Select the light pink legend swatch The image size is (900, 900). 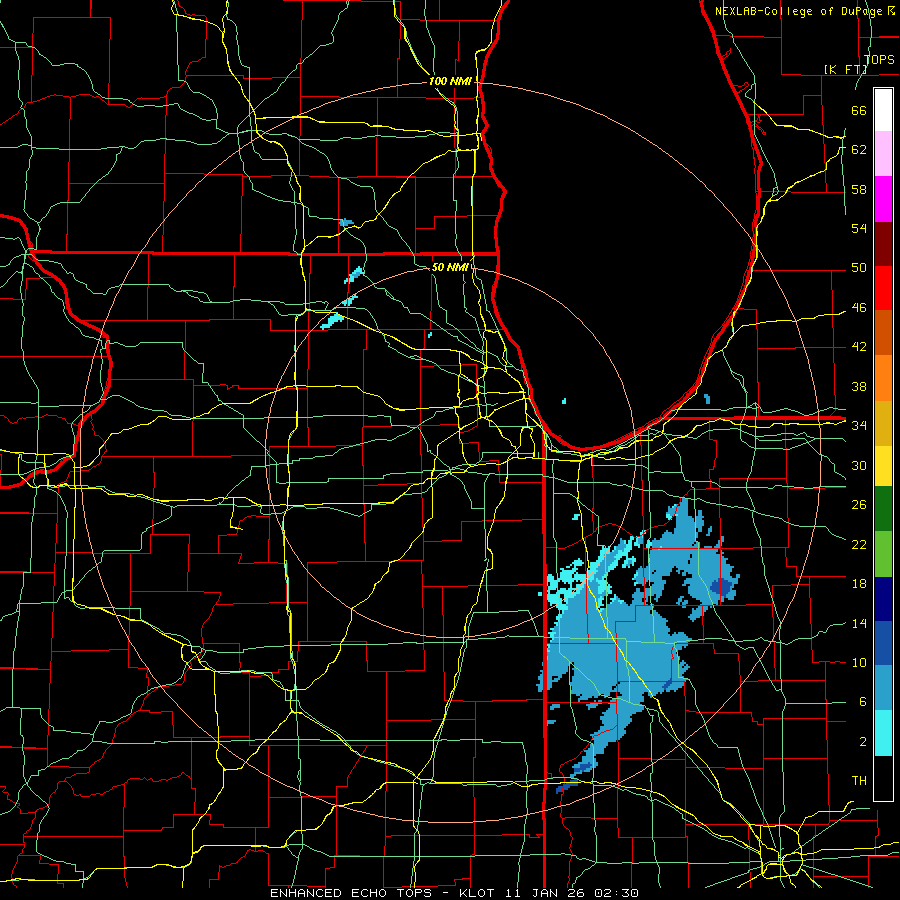tap(883, 153)
